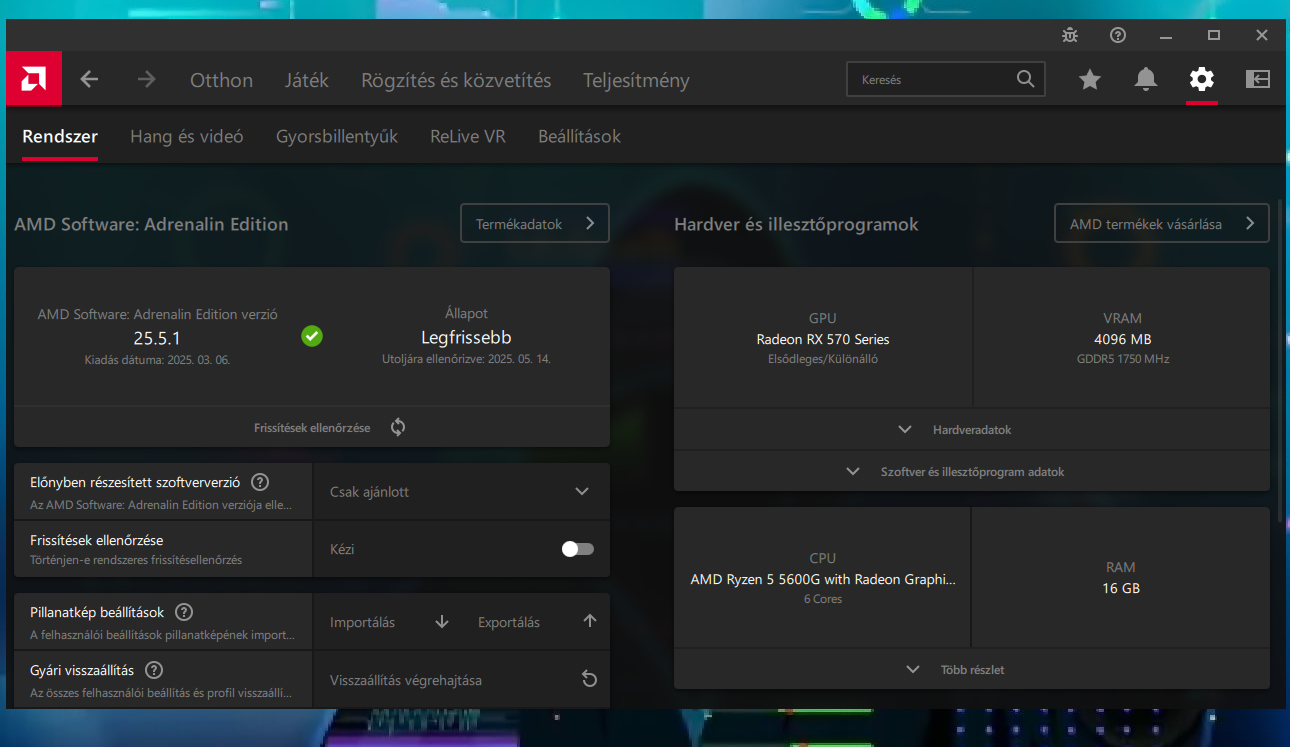Click the 16 GB RAM value
The image size is (1290, 747).
(x=1121, y=588)
